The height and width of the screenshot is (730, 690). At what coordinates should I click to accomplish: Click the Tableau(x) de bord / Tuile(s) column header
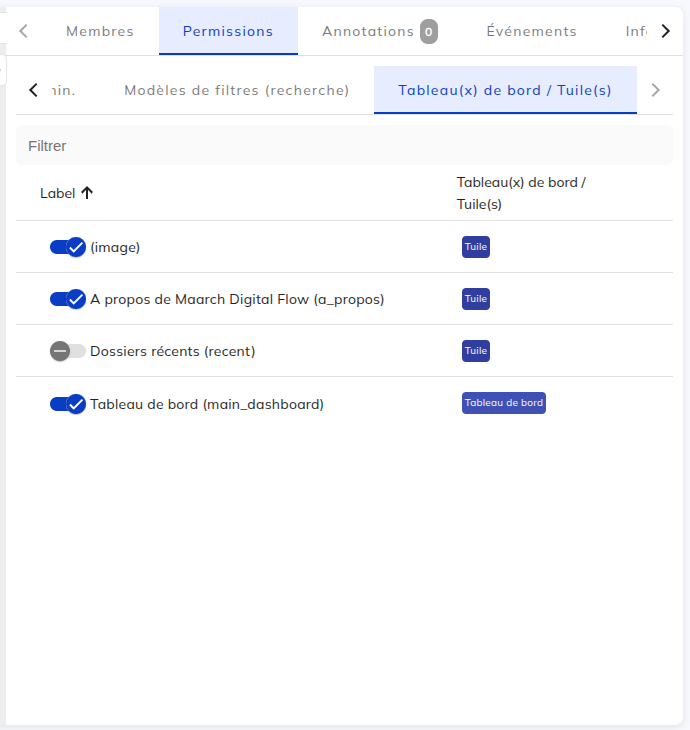tap(521, 193)
